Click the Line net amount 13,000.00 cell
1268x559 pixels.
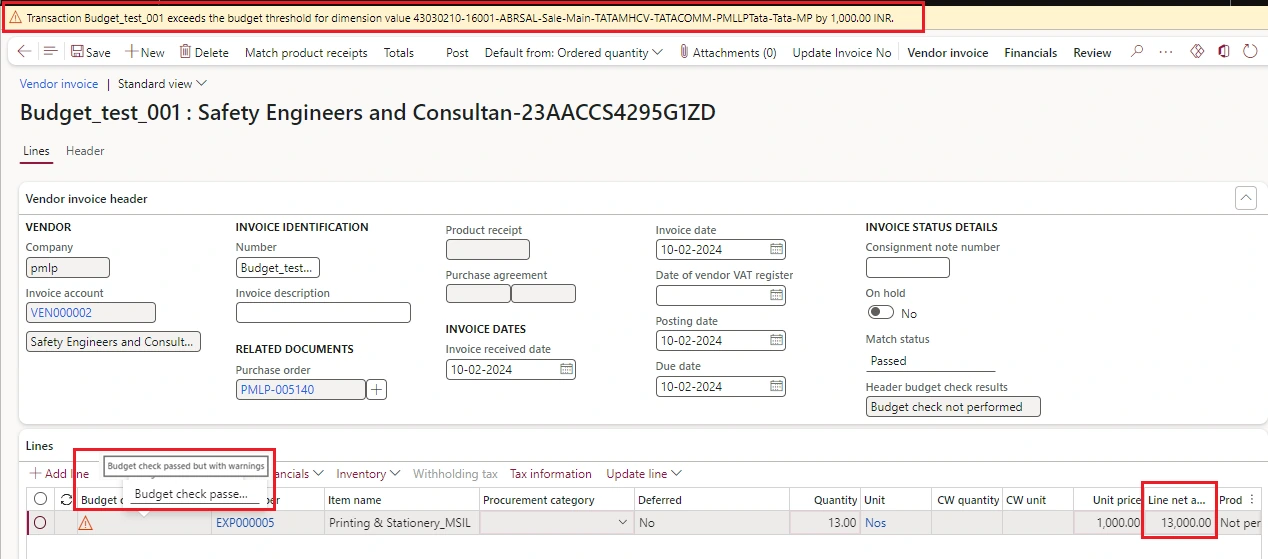tap(1179, 522)
